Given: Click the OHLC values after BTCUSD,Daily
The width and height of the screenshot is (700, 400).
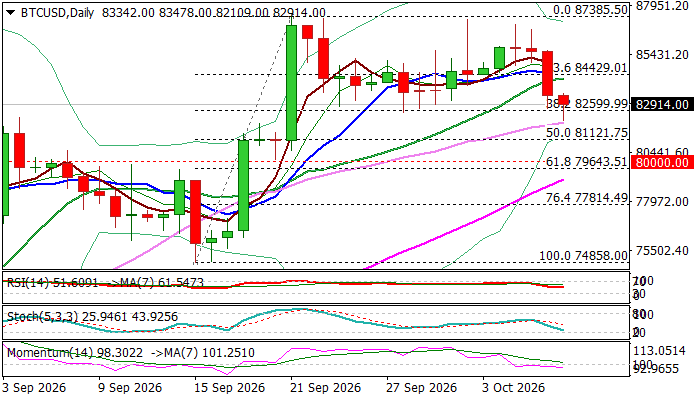Looking at the screenshot, I should [213, 12].
